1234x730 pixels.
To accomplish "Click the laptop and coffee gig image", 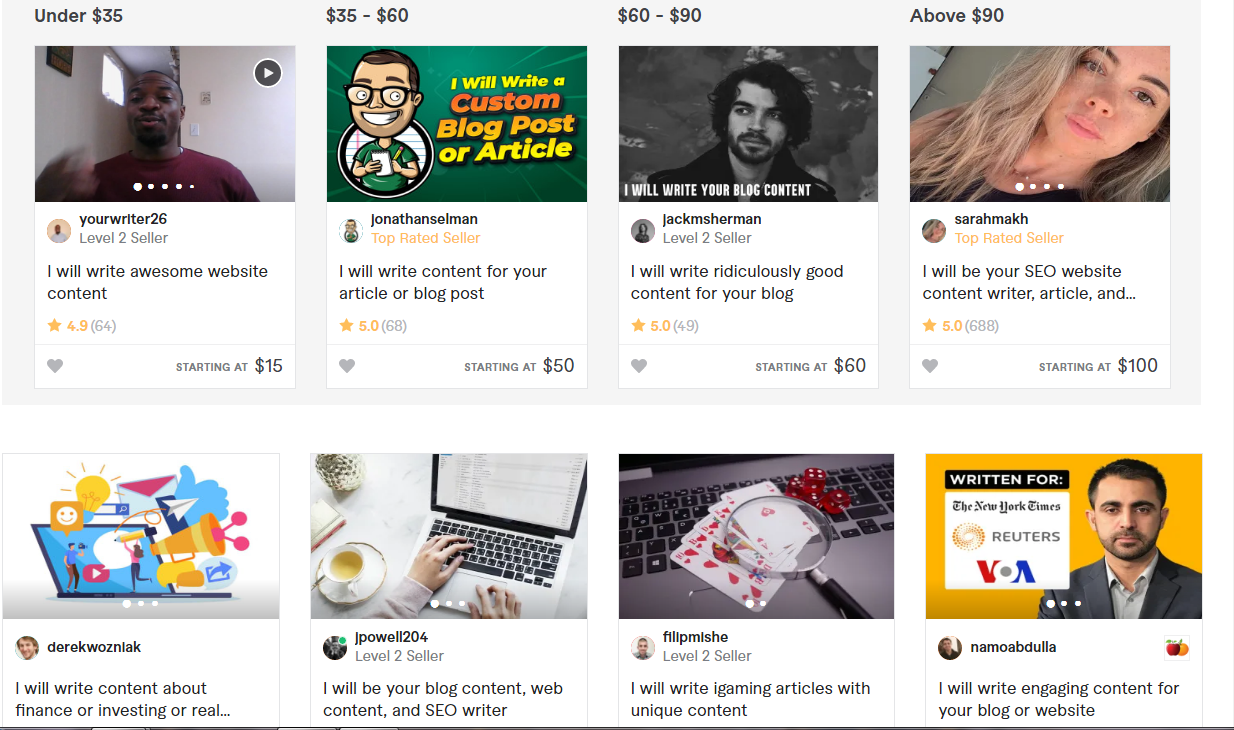I will [448, 536].
